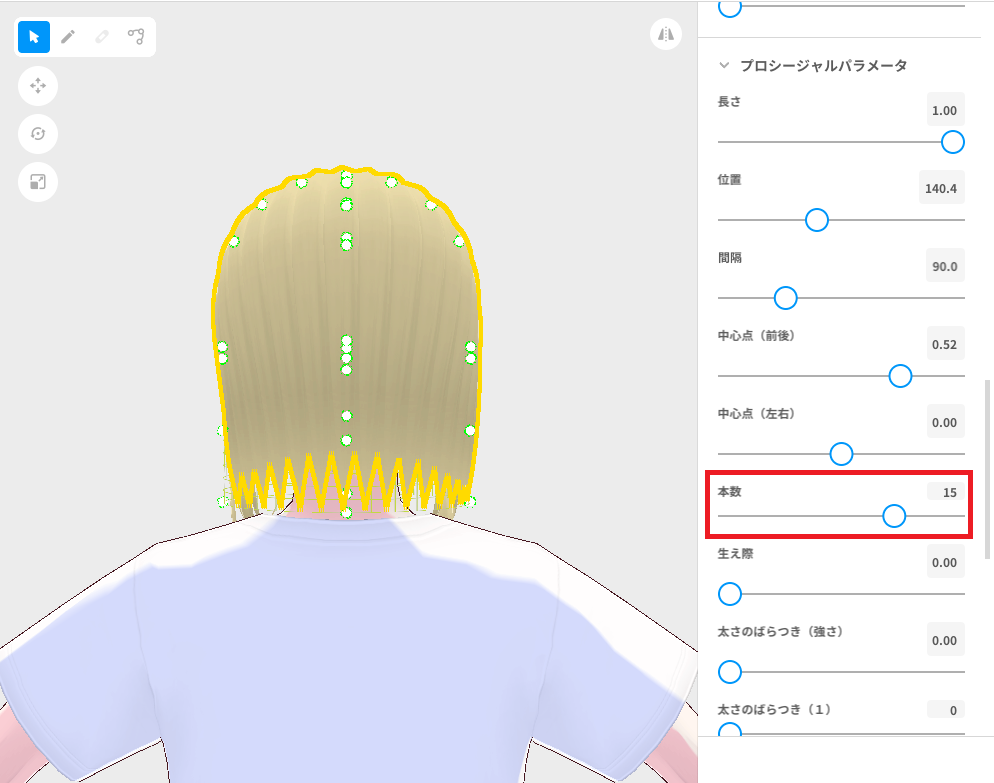Click the 中心点（前後） value field 0.52
Image resolution: width=994 pixels, height=783 pixels.
(x=945, y=344)
